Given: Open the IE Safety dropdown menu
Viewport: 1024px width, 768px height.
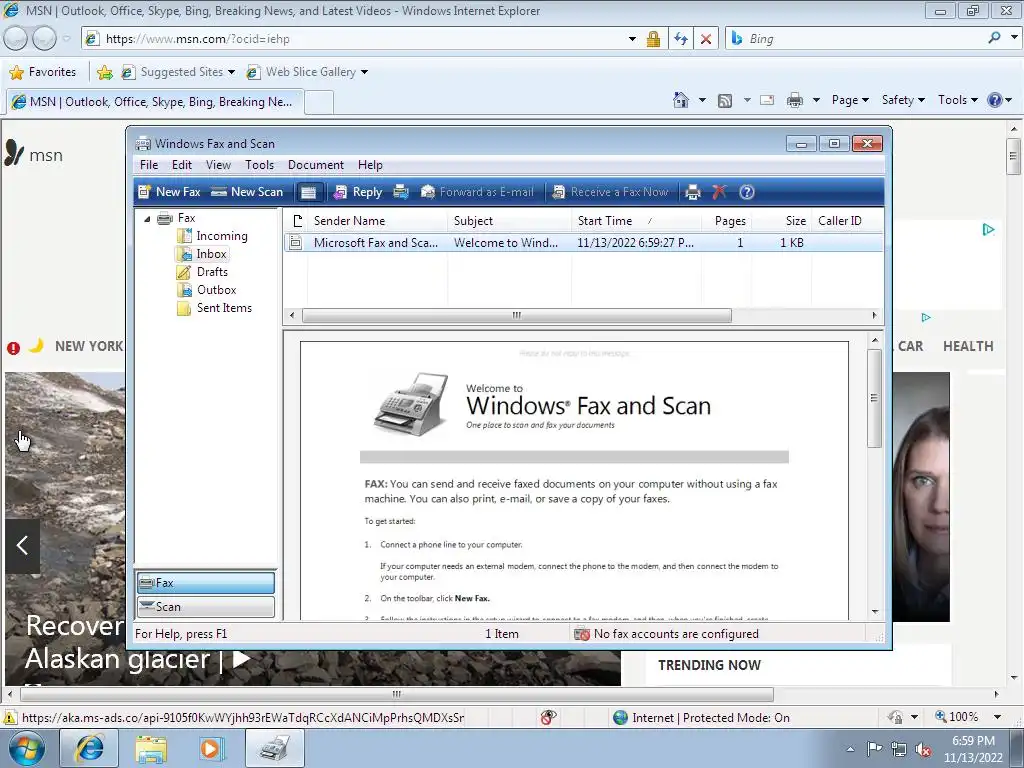Looking at the screenshot, I should point(903,100).
